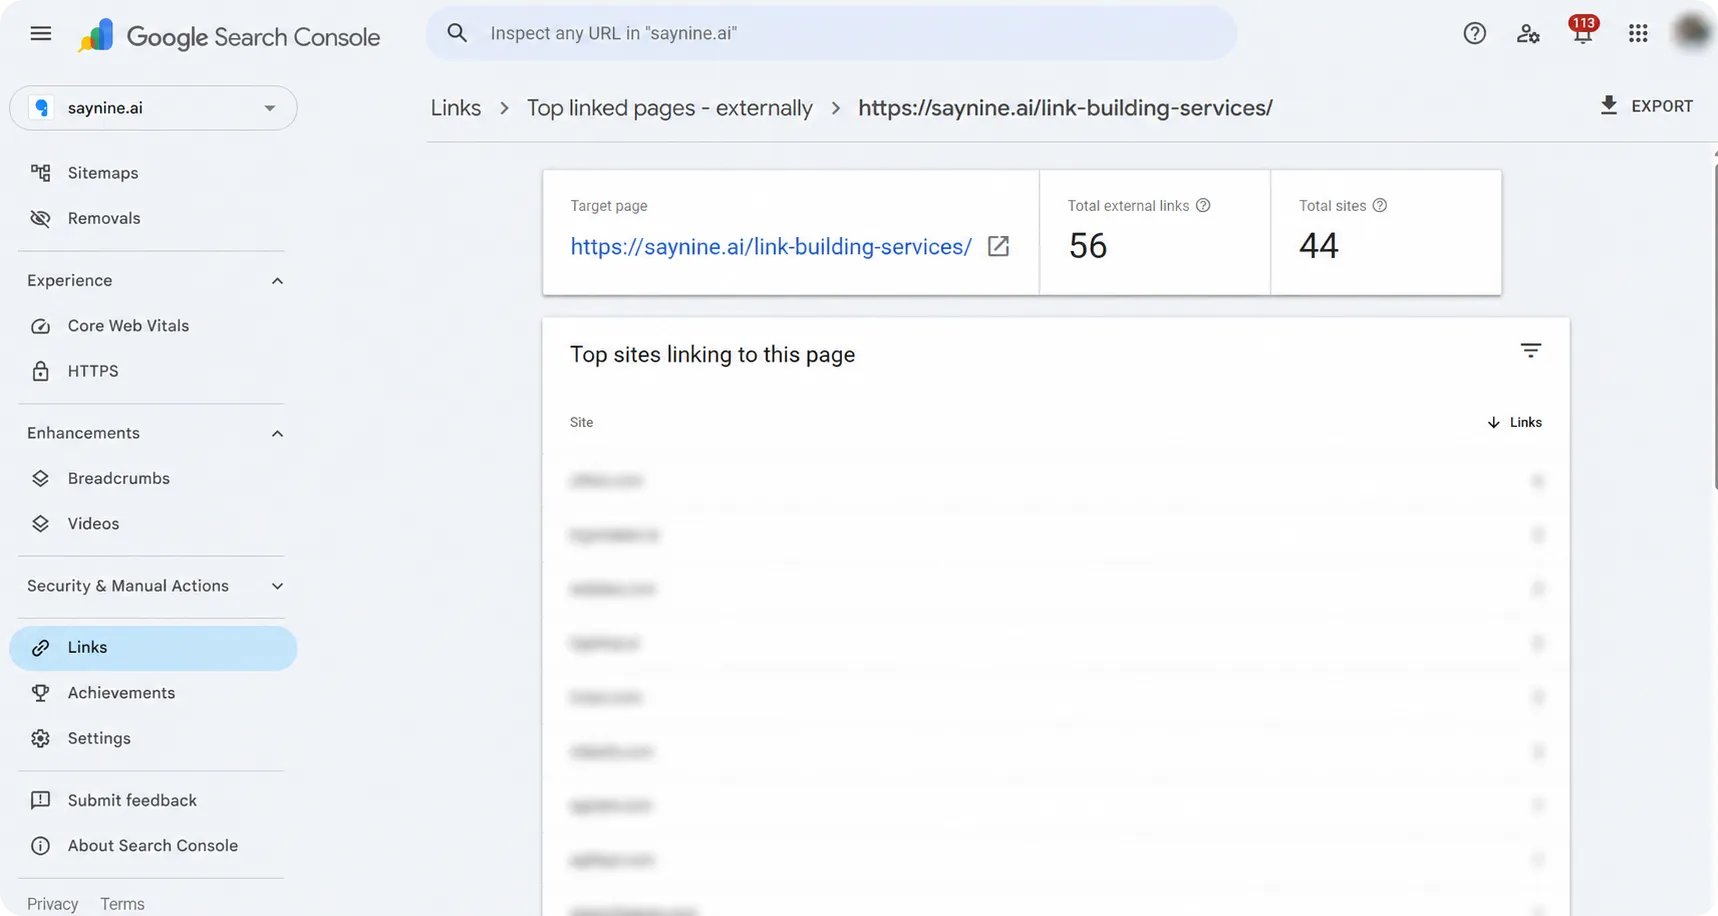Open About Search Console
1718x916 pixels.
coord(153,846)
